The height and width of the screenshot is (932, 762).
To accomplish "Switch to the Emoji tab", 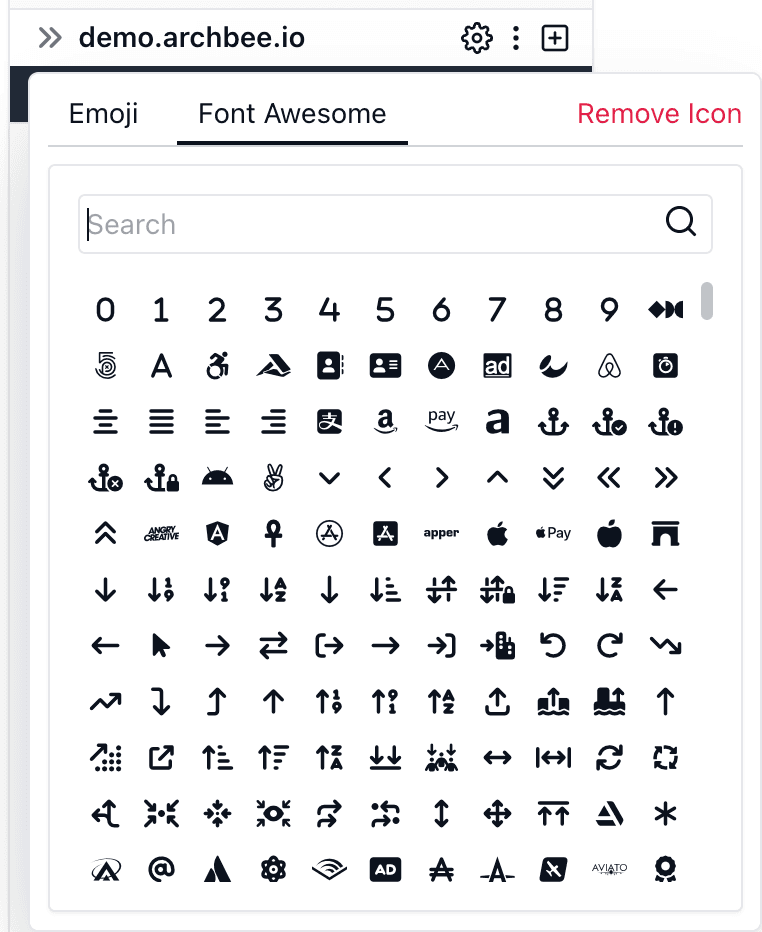I will click(103, 114).
